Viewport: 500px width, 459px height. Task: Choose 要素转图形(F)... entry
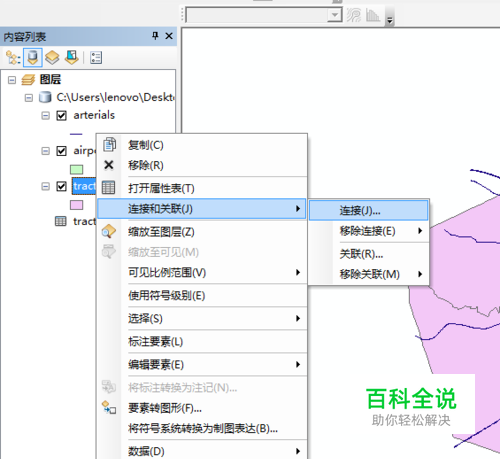coord(202,408)
